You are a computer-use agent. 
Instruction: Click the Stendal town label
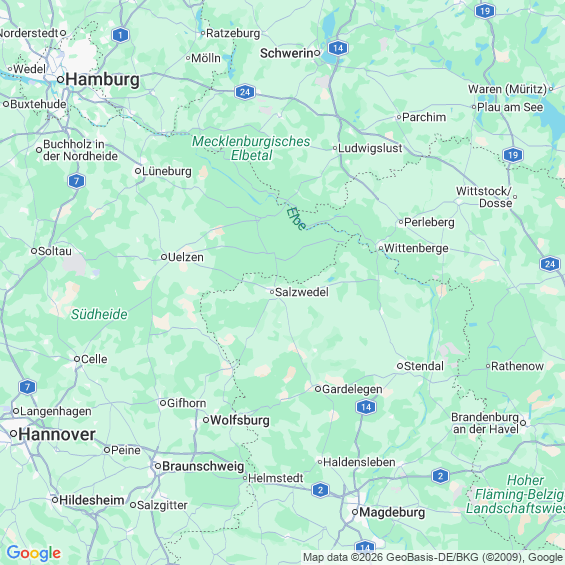point(424,366)
